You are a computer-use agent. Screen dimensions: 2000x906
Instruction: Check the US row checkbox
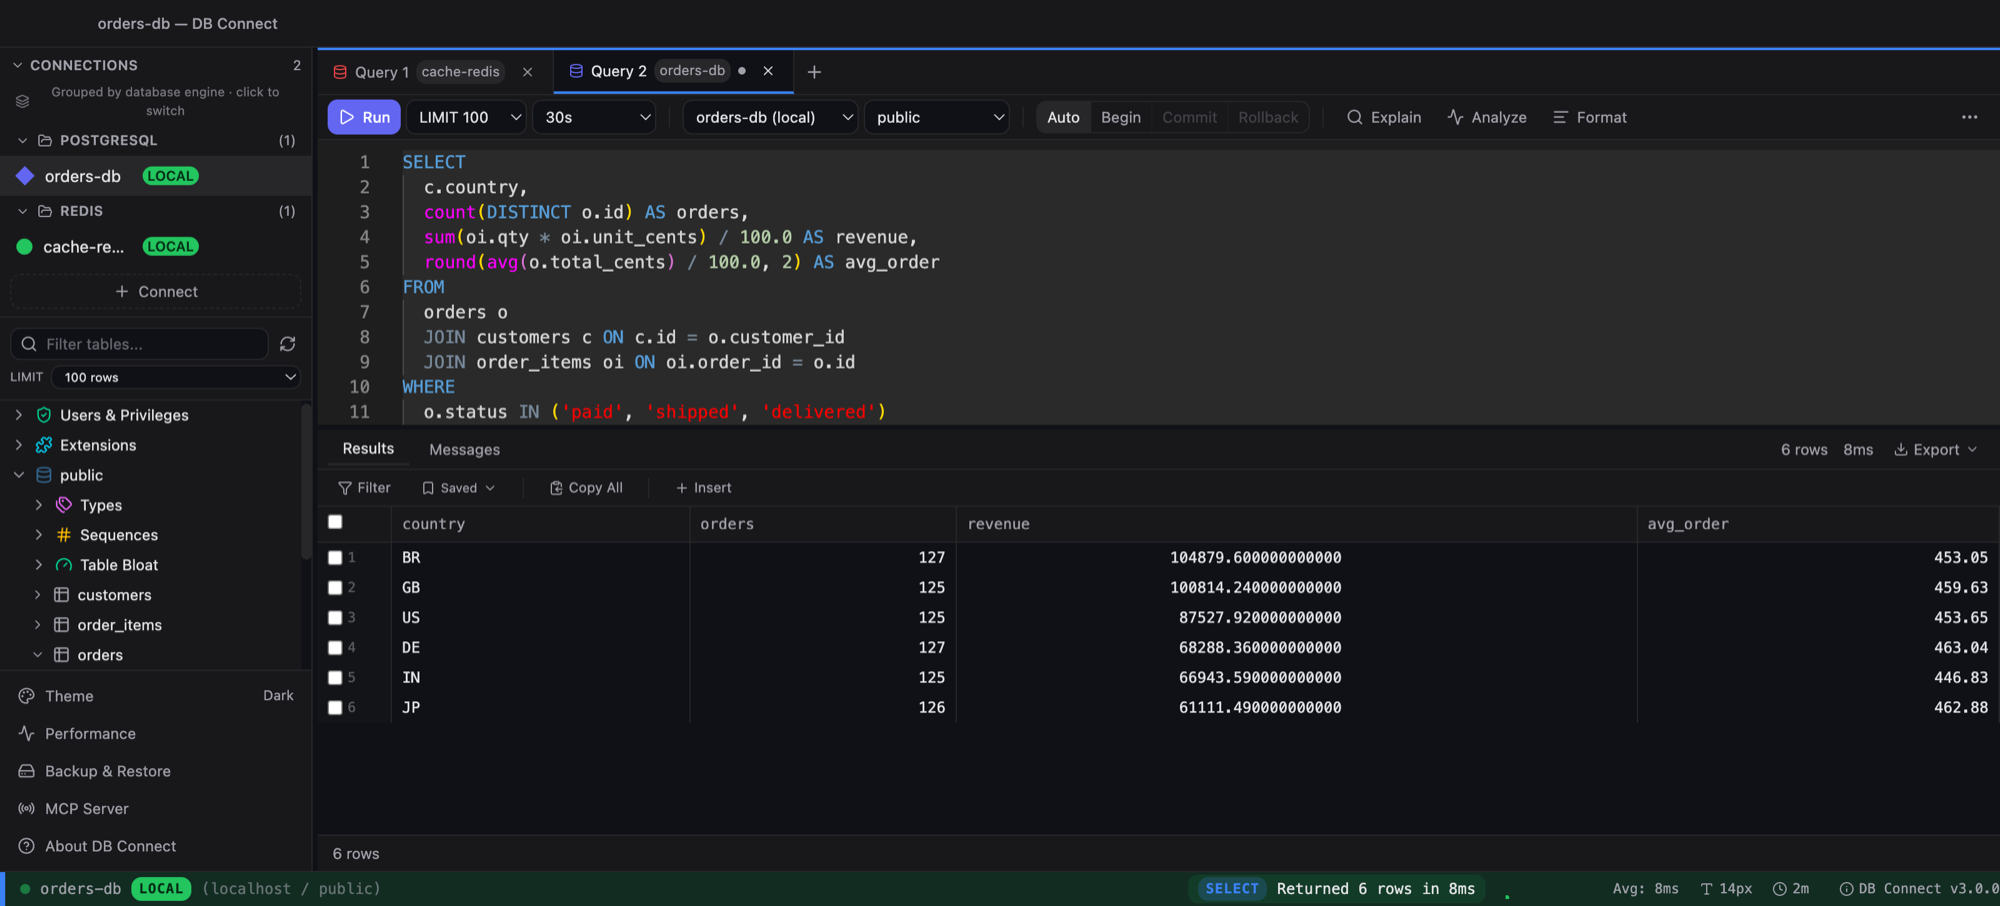pos(335,618)
